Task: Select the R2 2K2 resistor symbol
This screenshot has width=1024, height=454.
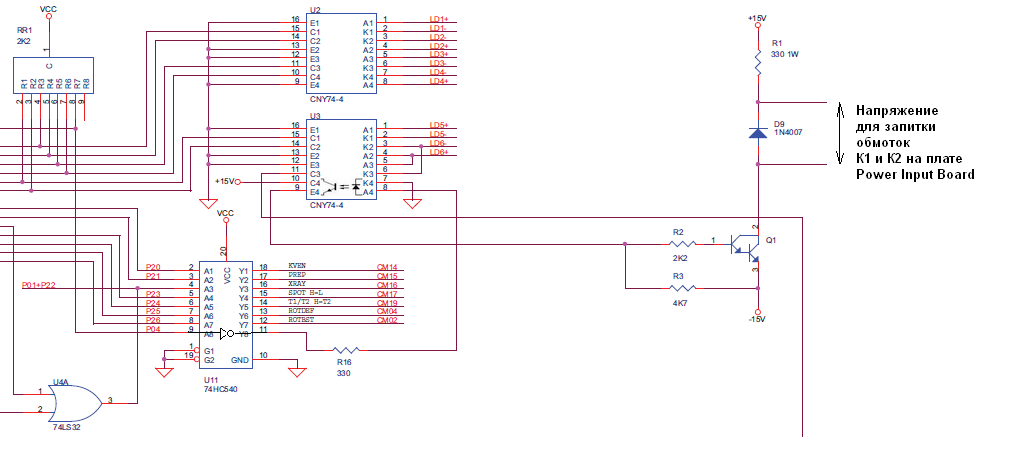Action: click(x=682, y=242)
